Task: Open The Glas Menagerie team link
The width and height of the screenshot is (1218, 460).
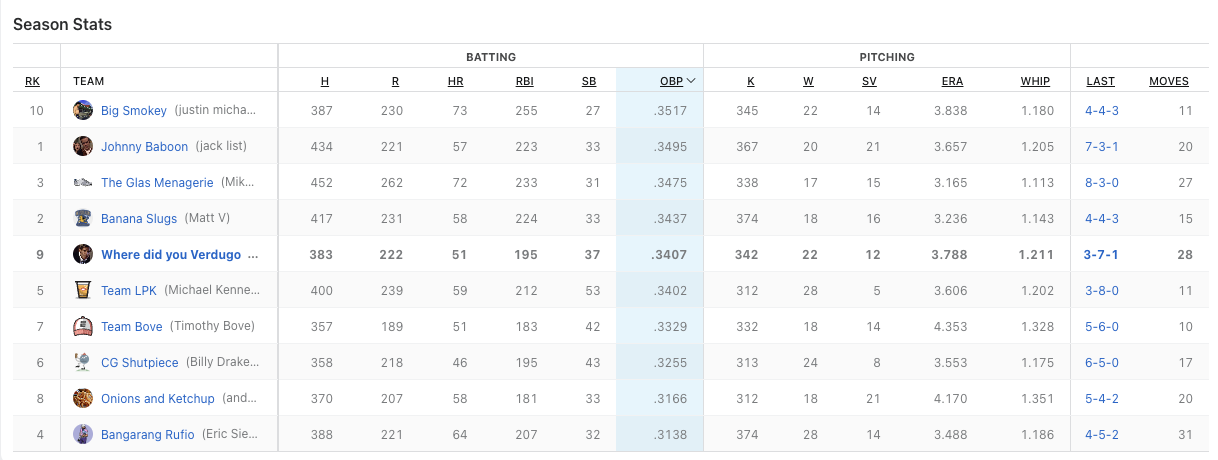Action: tap(157, 182)
